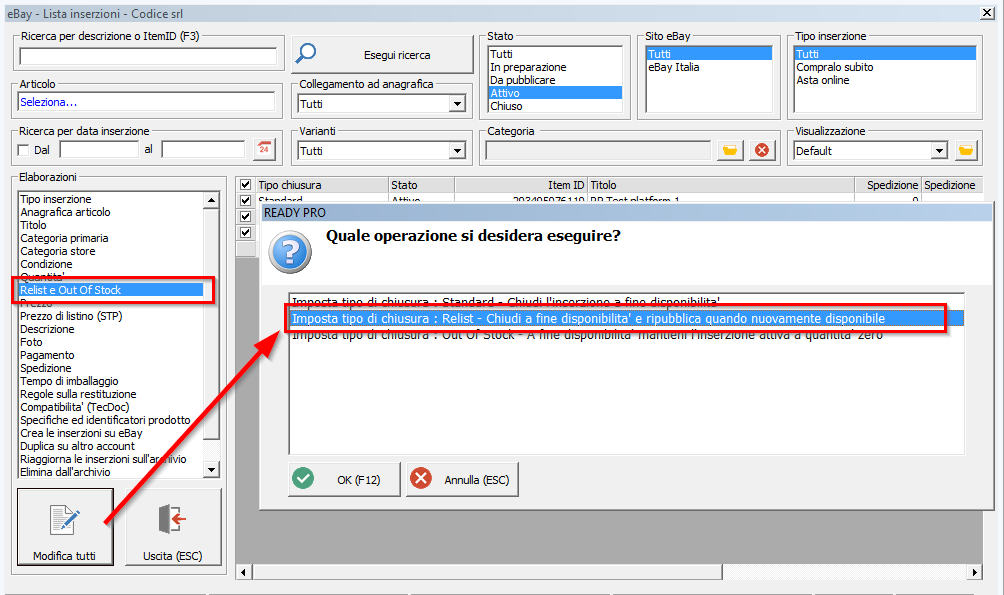1004x595 pixels.
Task: Select Descrizione in Elaborazioni list
Action: pyautogui.click(x=47, y=329)
